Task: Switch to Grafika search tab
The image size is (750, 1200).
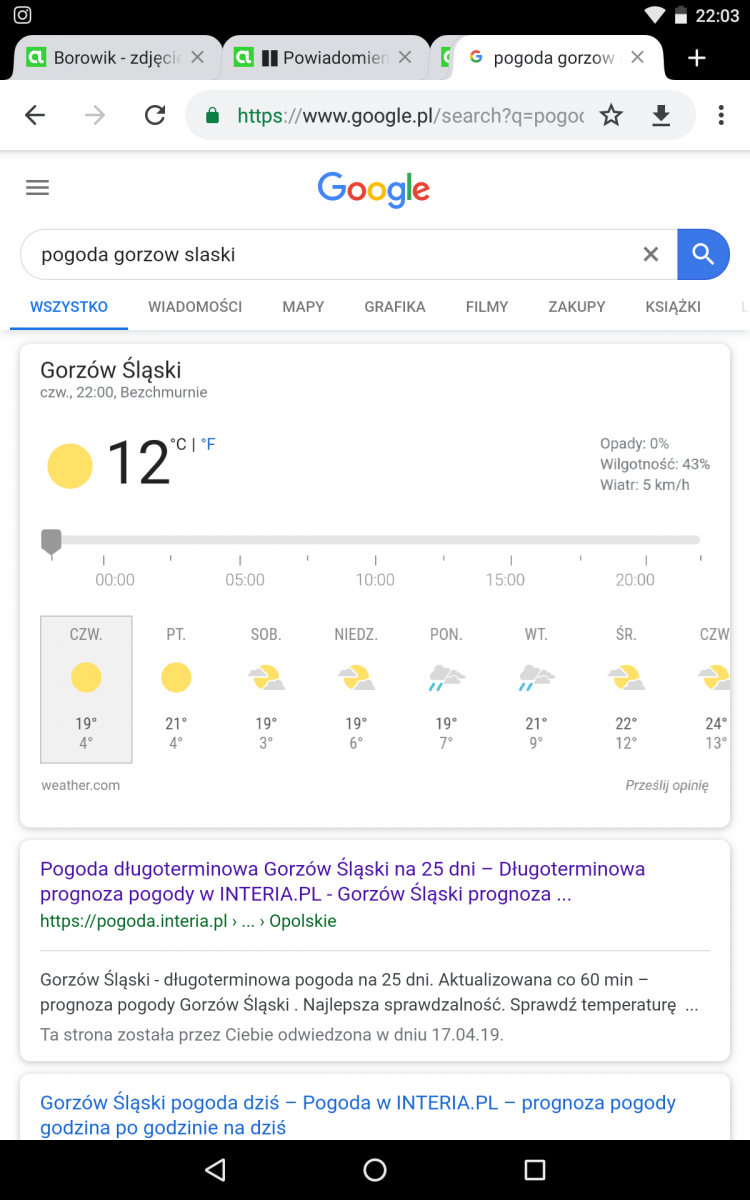Action: coord(395,307)
